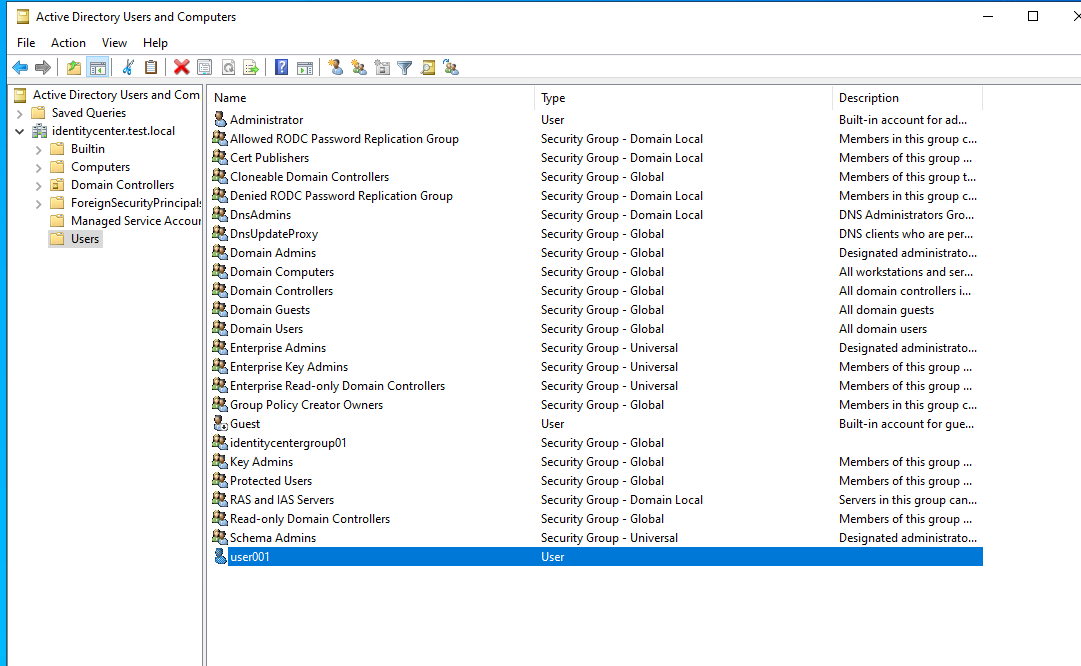Sort by the Type column header

tap(683, 98)
